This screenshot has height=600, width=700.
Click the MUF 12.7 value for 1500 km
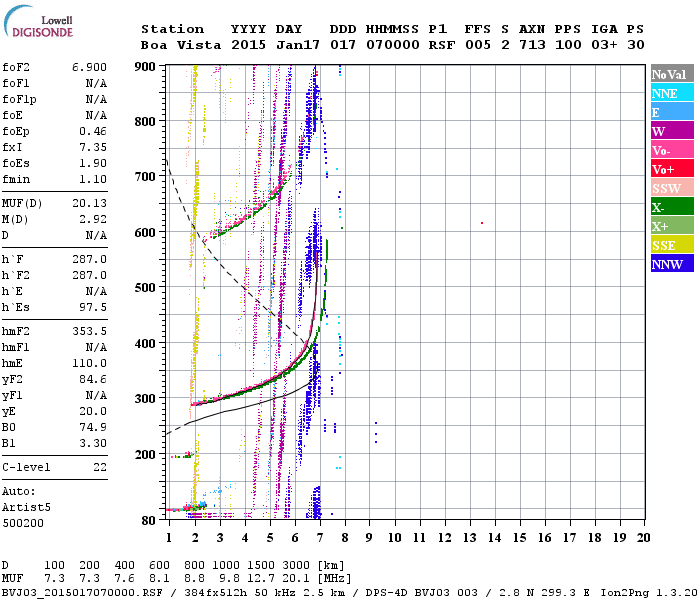point(260,579)
